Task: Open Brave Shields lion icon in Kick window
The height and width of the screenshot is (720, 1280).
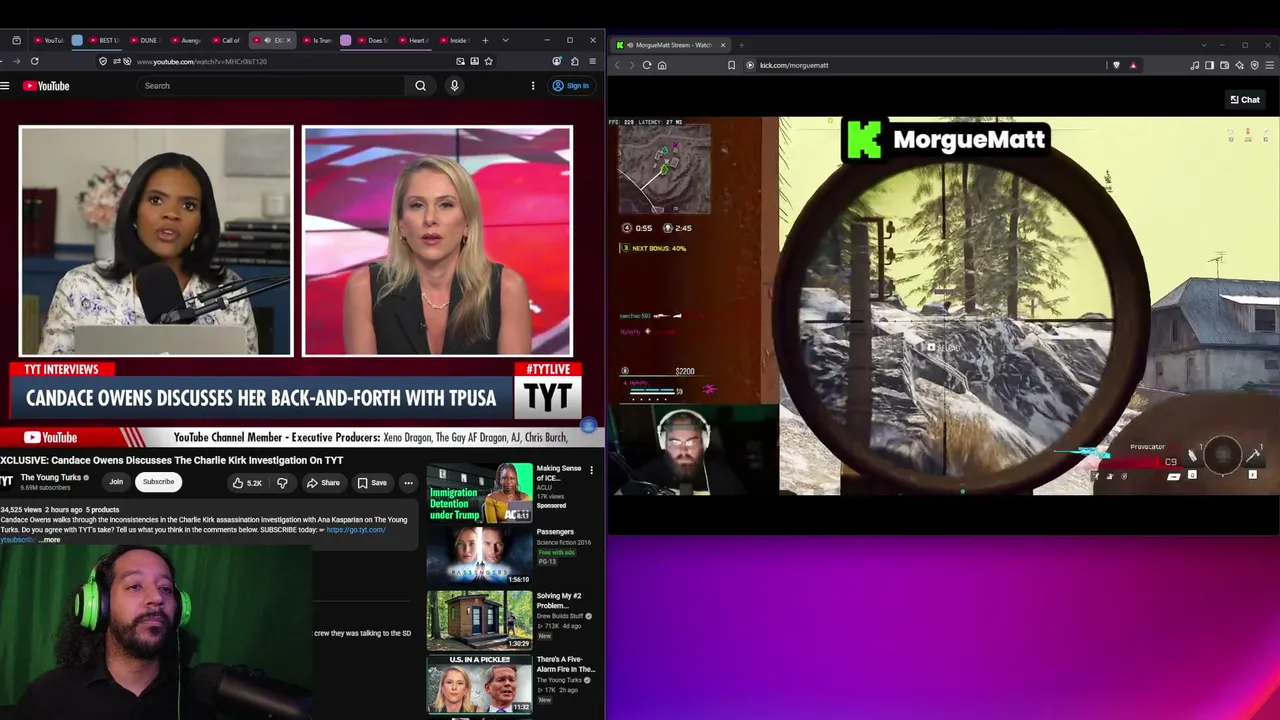Action: tap(1116, 65)
